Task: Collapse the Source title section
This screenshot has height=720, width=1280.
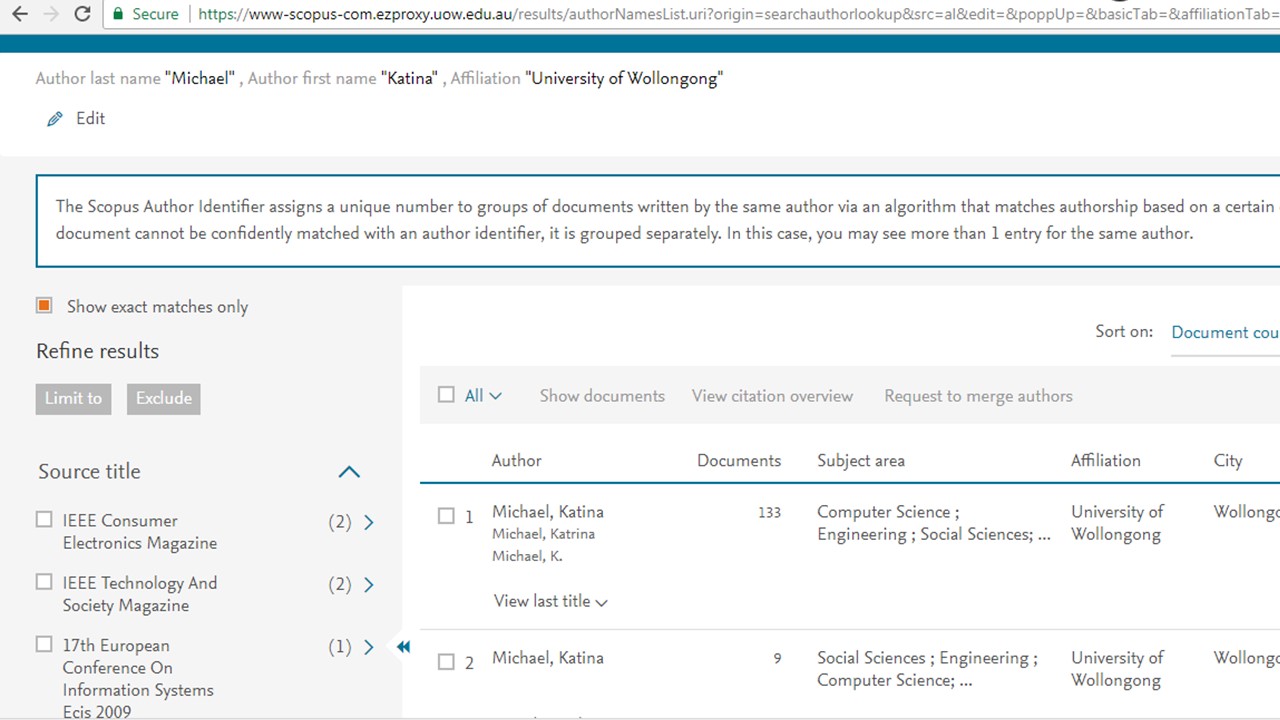Action: click(349, 472)
